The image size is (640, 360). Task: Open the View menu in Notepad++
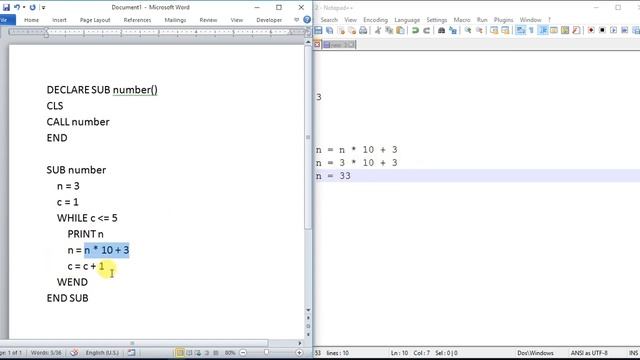(x=350, y=20)
